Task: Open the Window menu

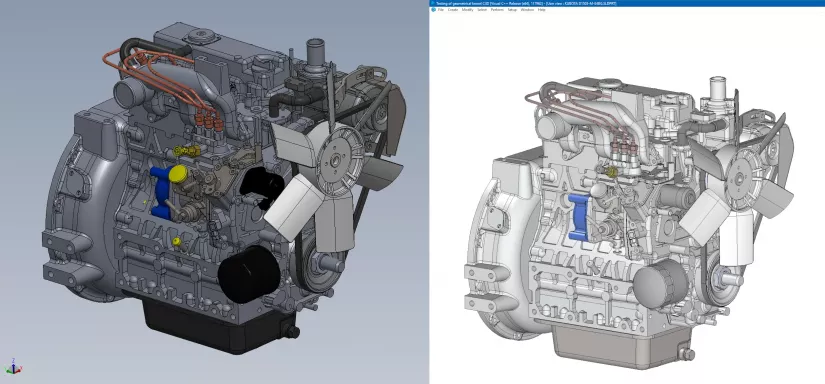Action: pyautogui.click(x=527, y=9)
